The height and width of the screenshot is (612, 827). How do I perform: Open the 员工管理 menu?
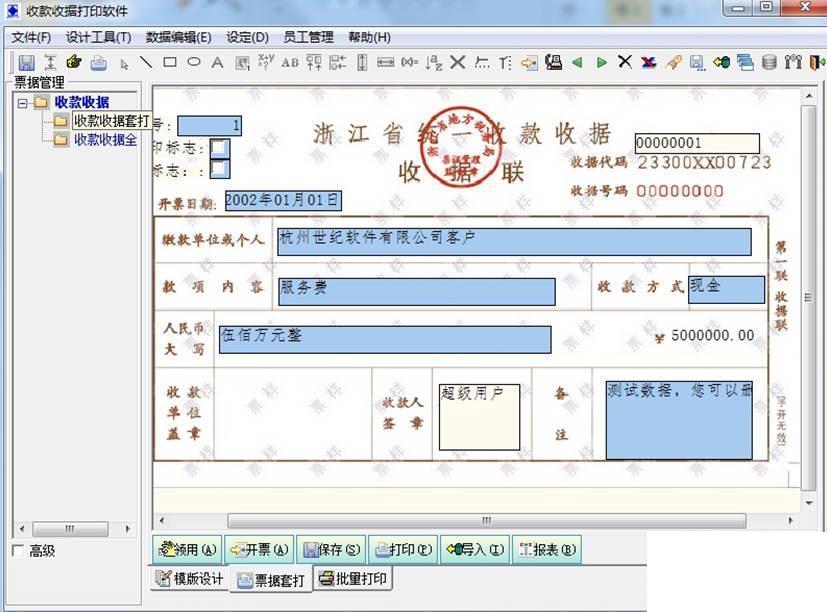[308, 37]
